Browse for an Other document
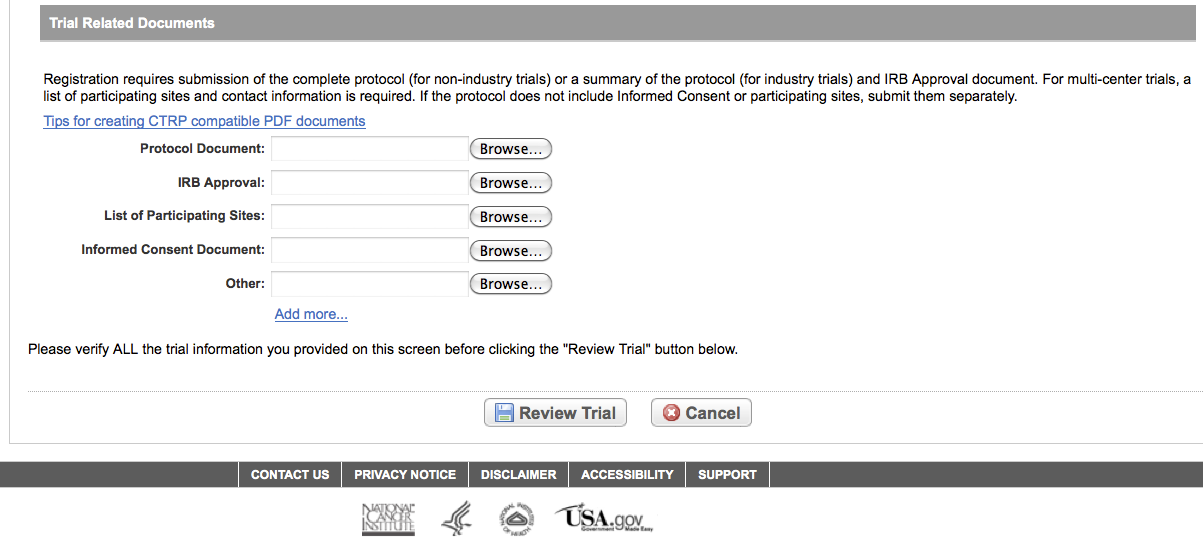Viewport: 1203px width, 539px height. coord(511,284)
